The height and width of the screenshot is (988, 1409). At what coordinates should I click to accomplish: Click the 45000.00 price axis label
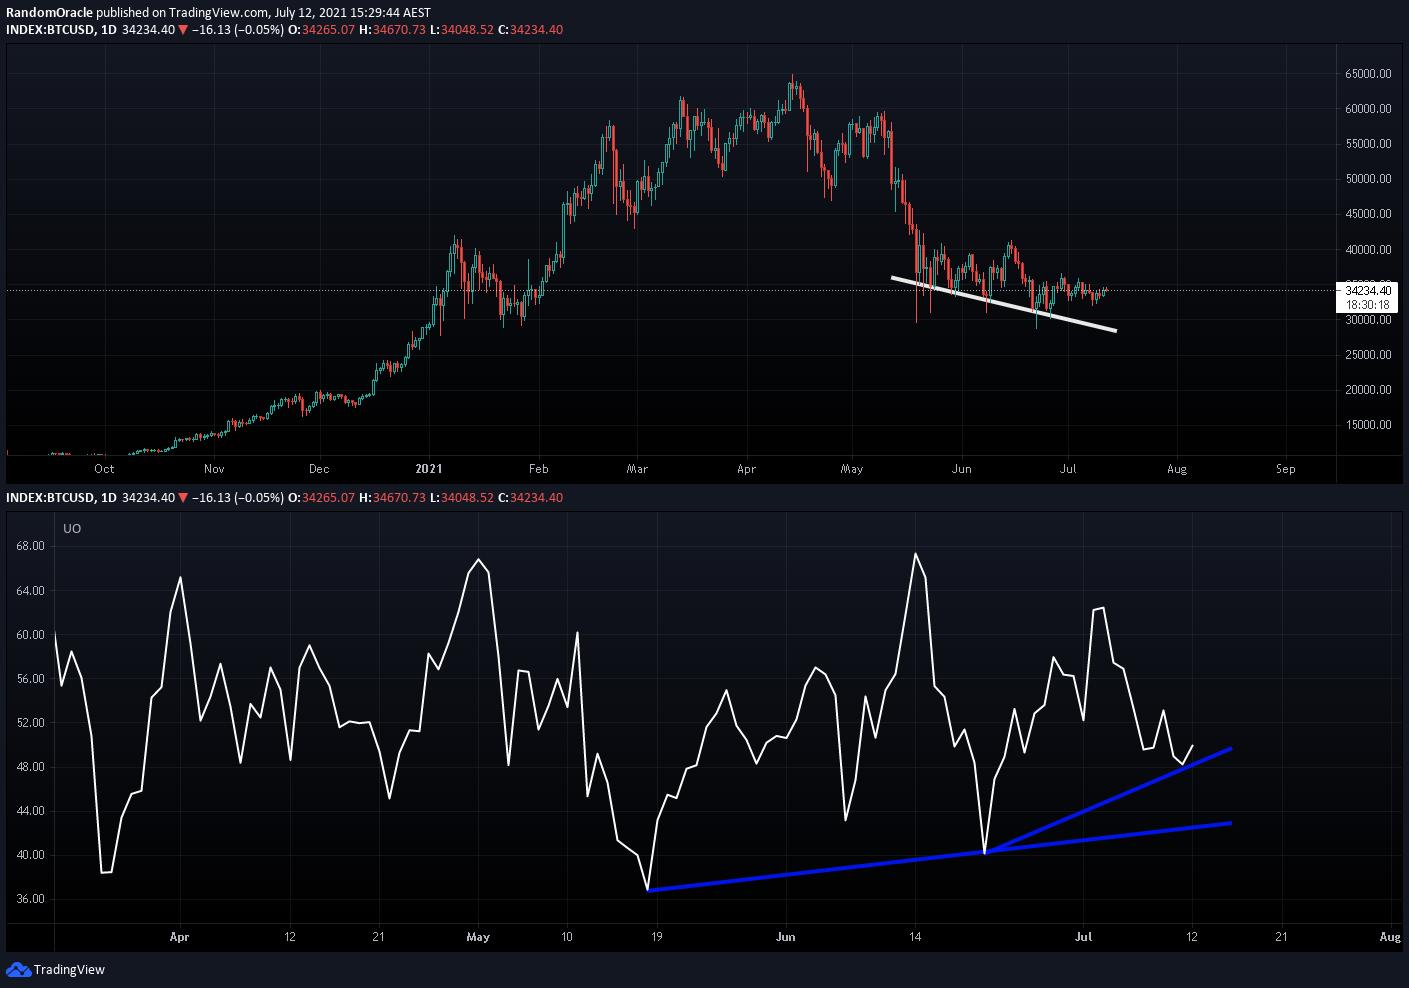(1367, 214)
